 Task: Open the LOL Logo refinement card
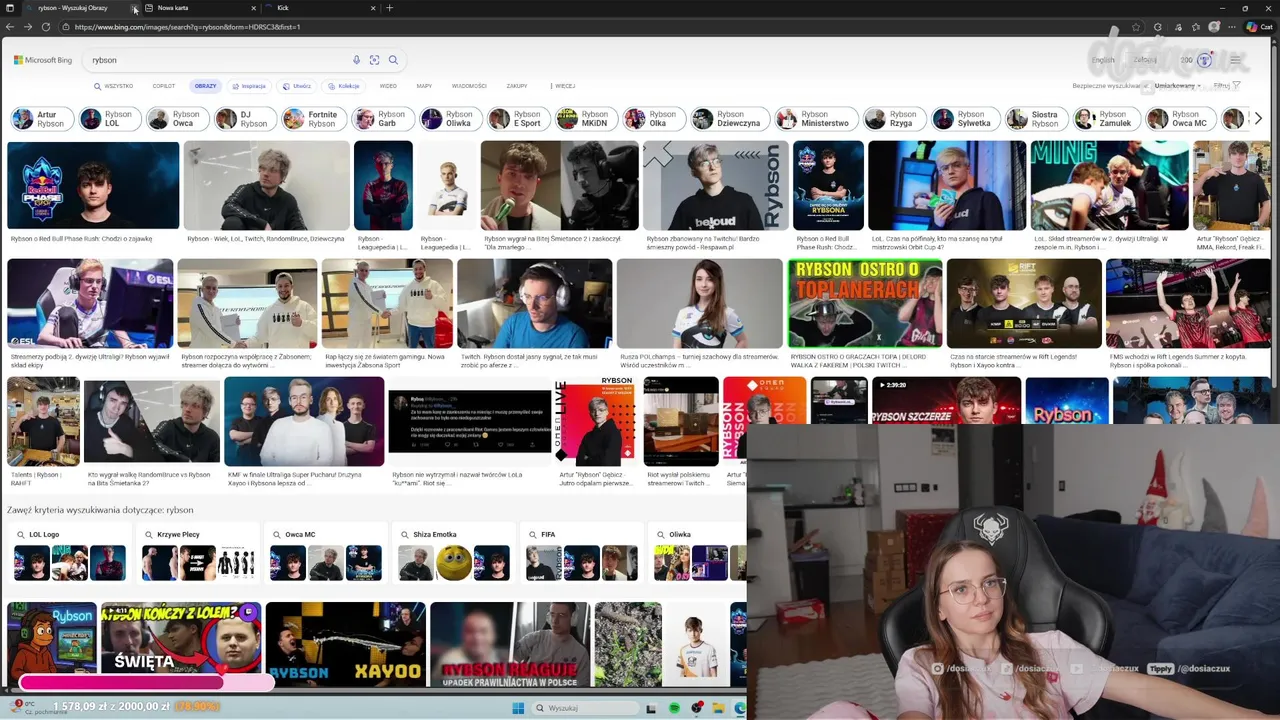70,553
